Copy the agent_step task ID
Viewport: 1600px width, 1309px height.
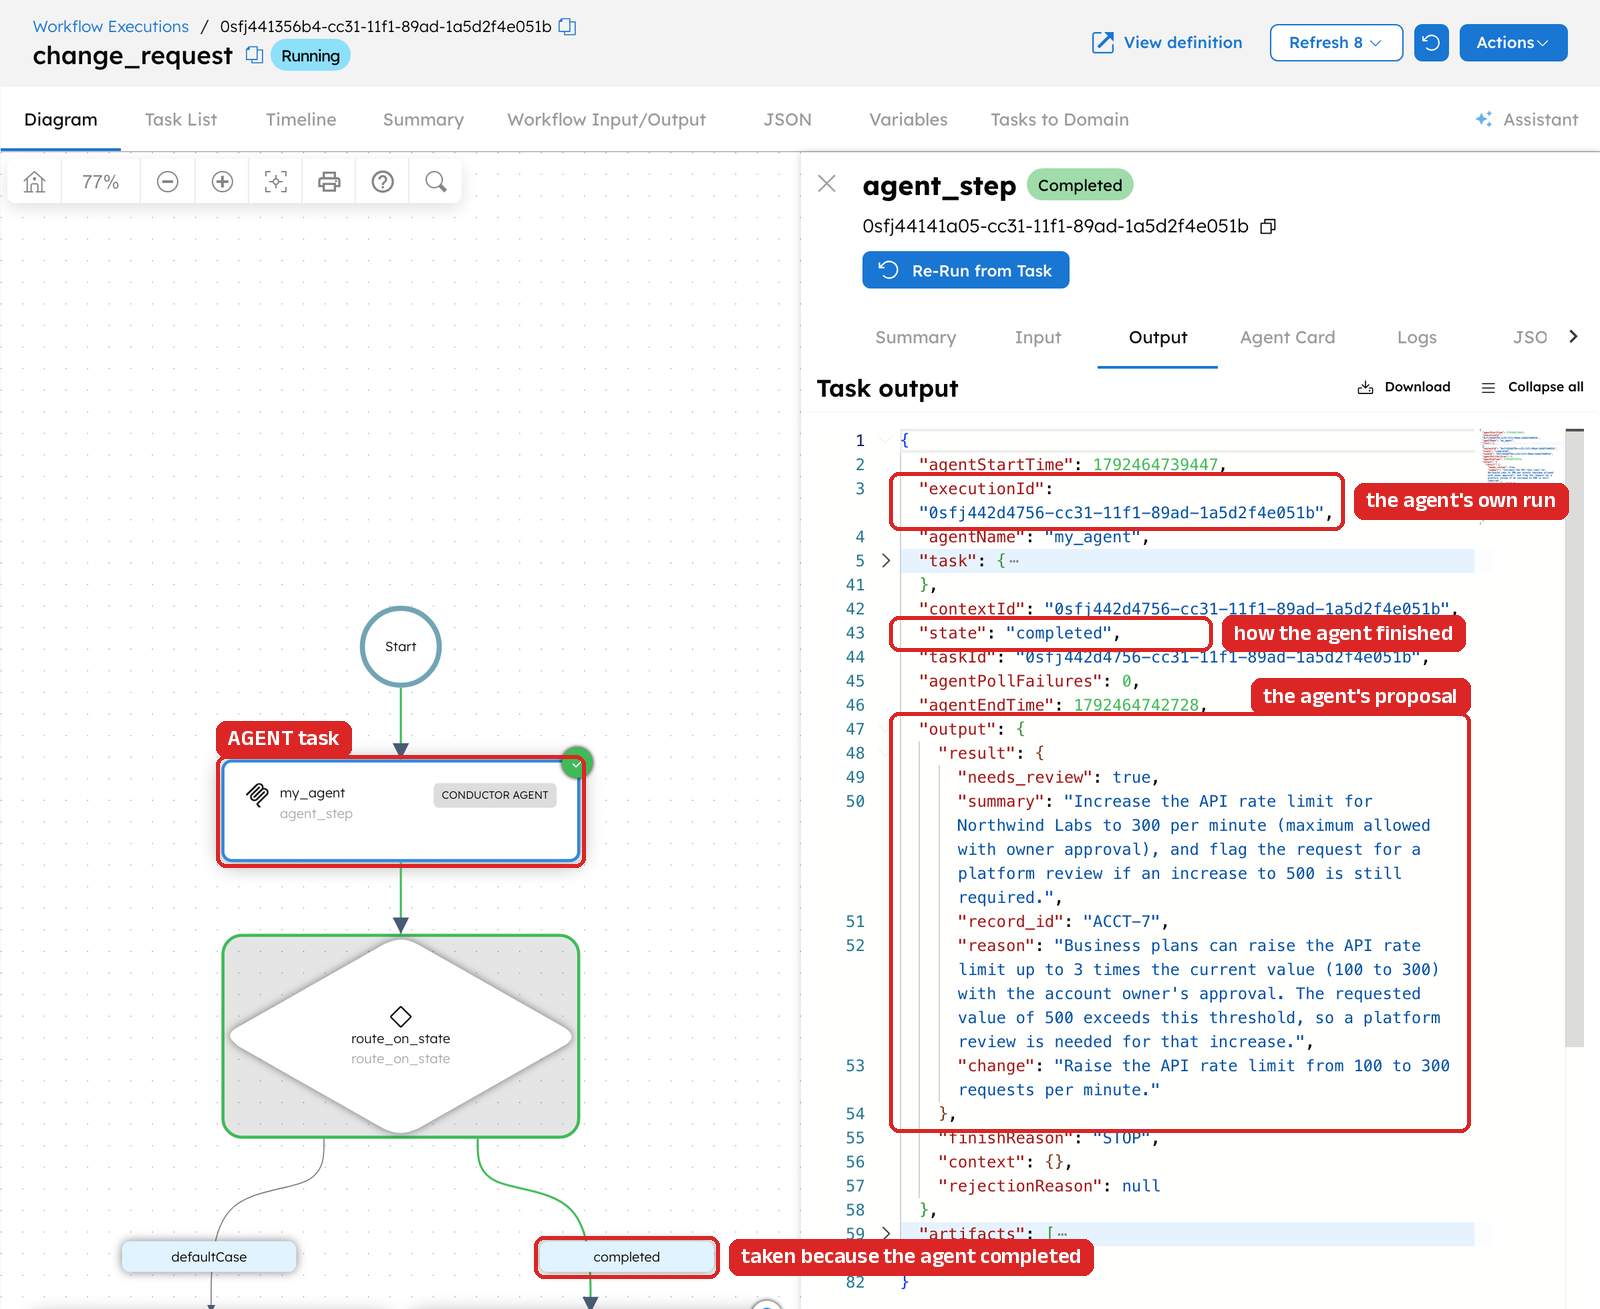[x=1268, y=227]
